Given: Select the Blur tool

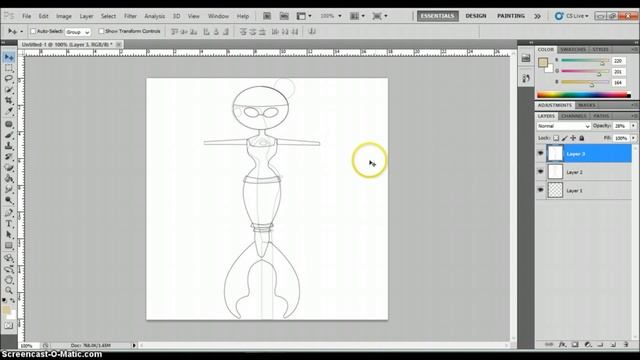Looking at the screenshot, I should 9,189.
